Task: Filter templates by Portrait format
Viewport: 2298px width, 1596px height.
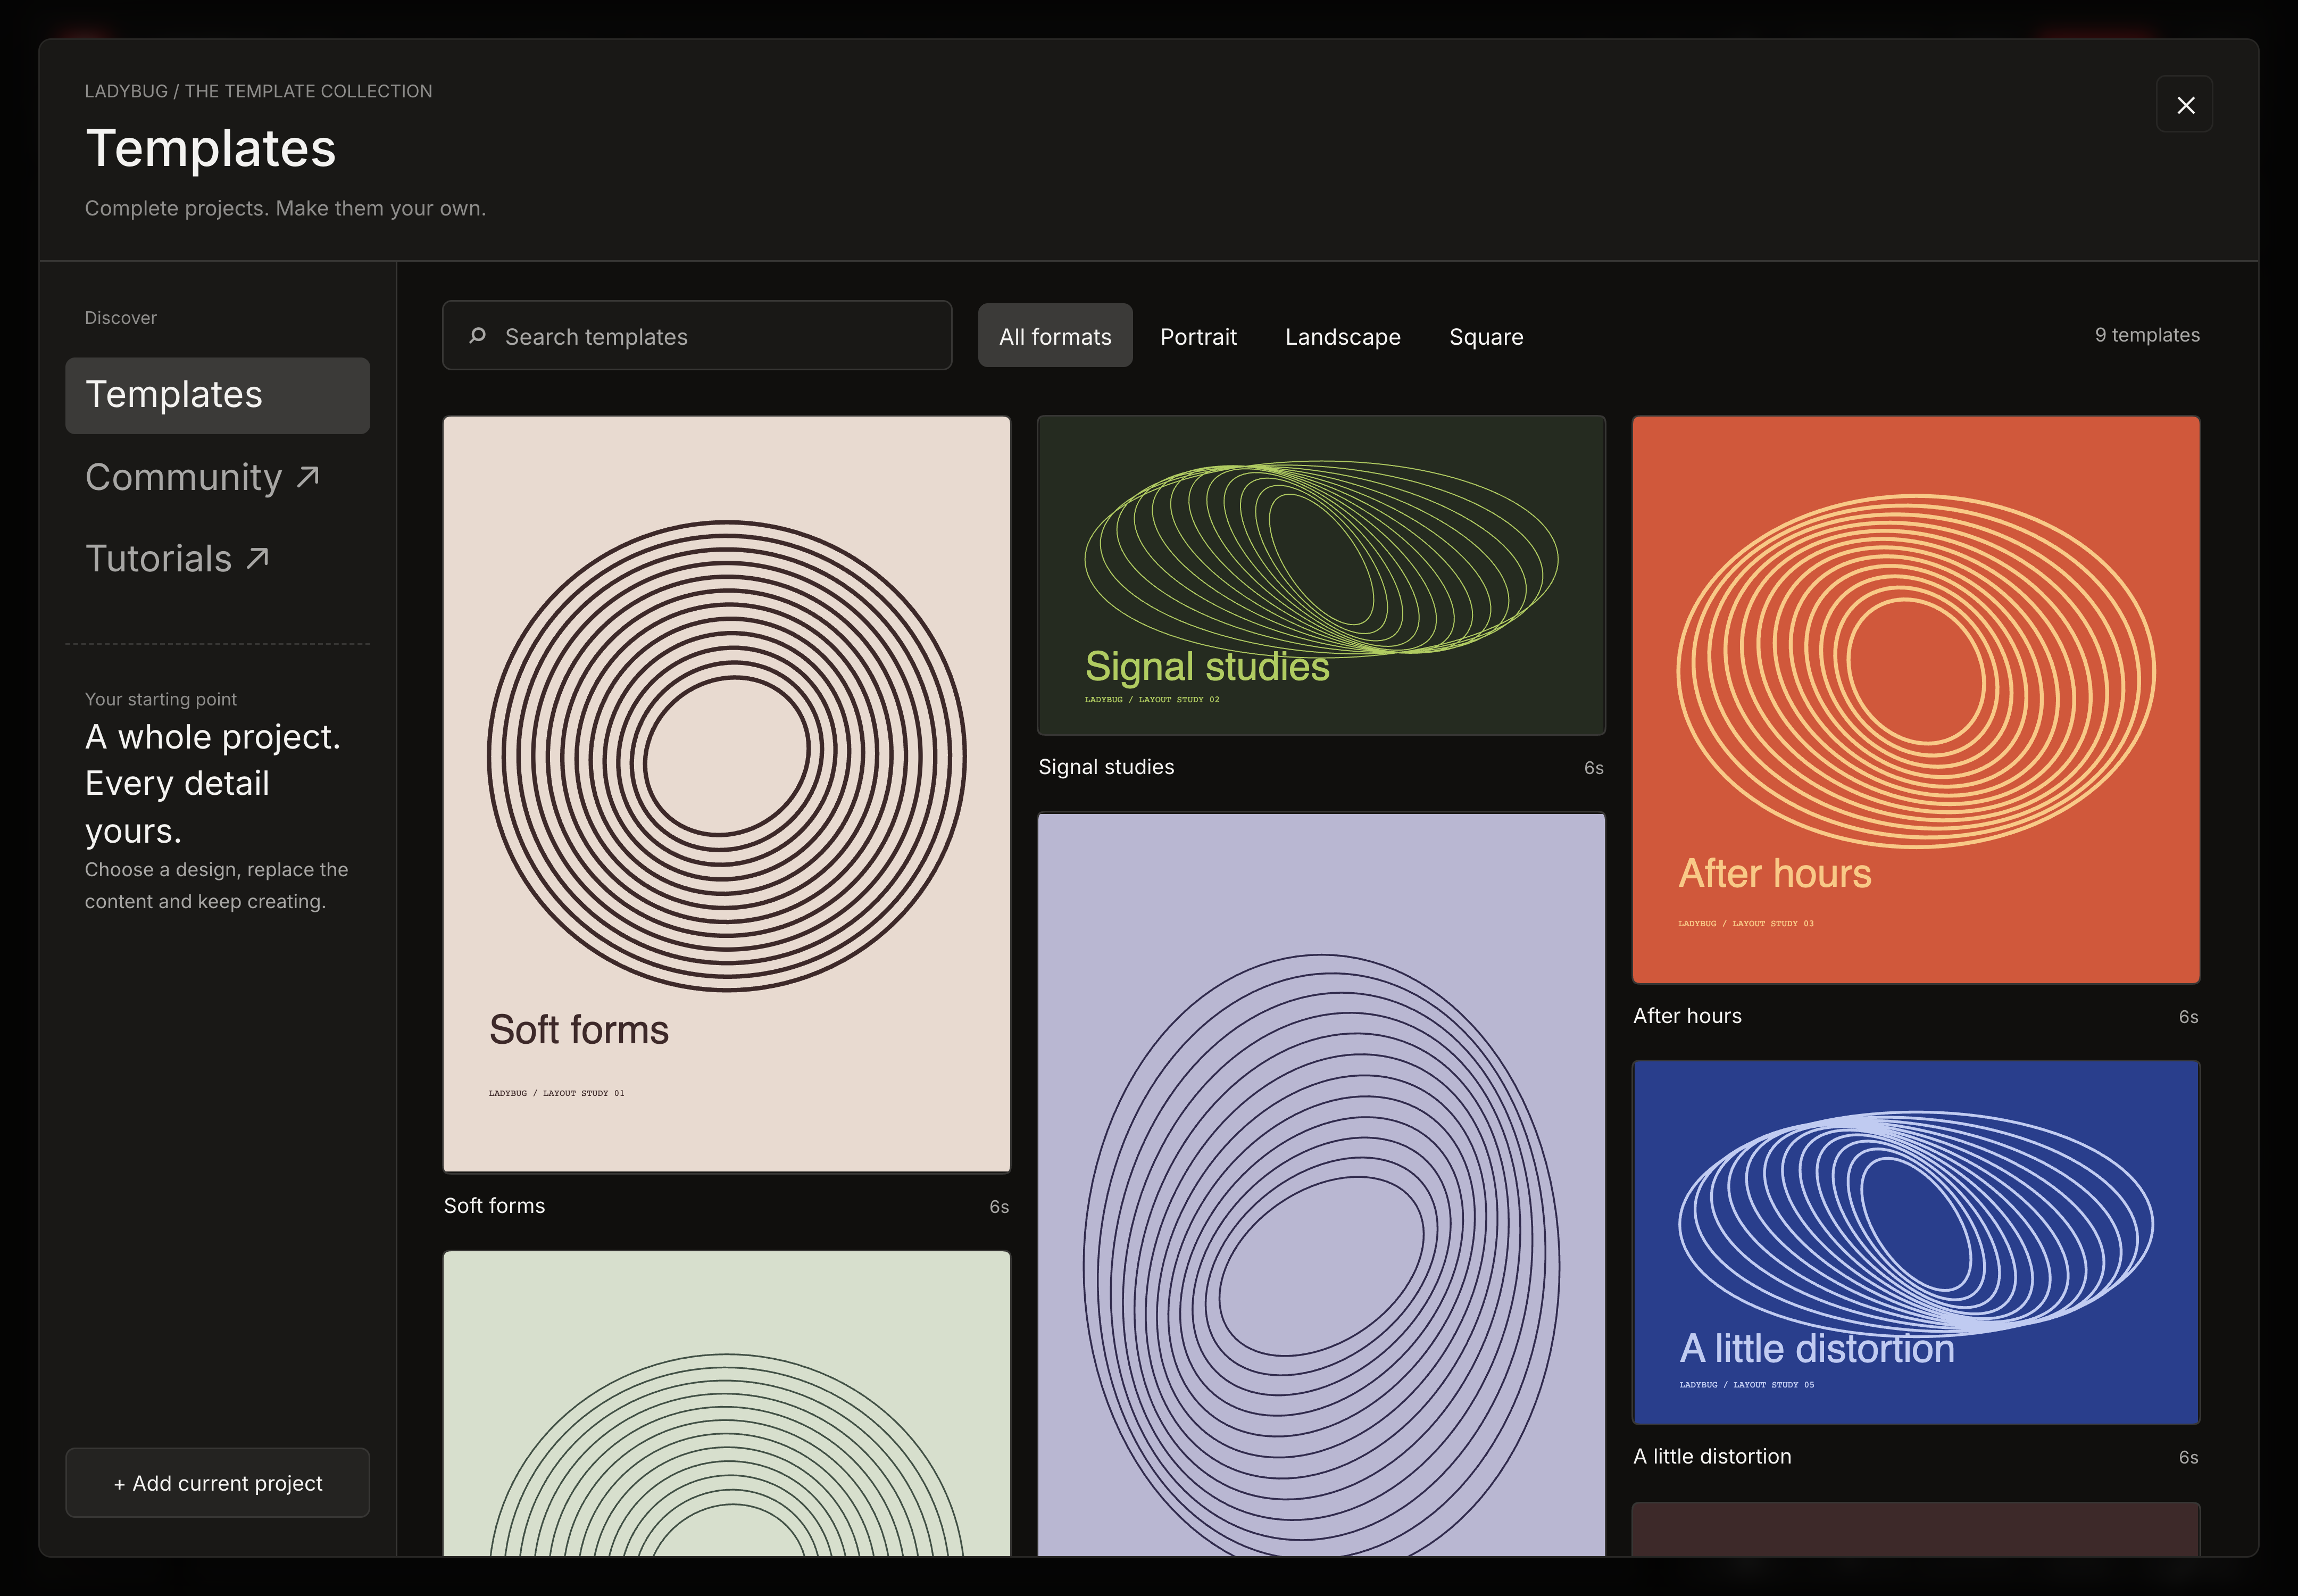Action: point(1198,336)
